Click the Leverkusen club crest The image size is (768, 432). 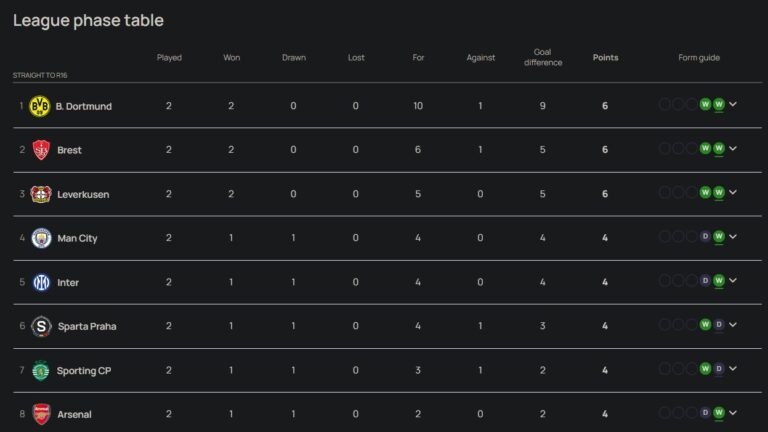coord(41,194)
